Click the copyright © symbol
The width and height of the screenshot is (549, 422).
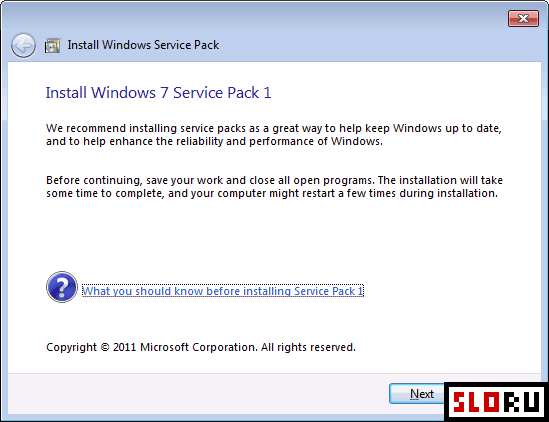coord(105,347)
